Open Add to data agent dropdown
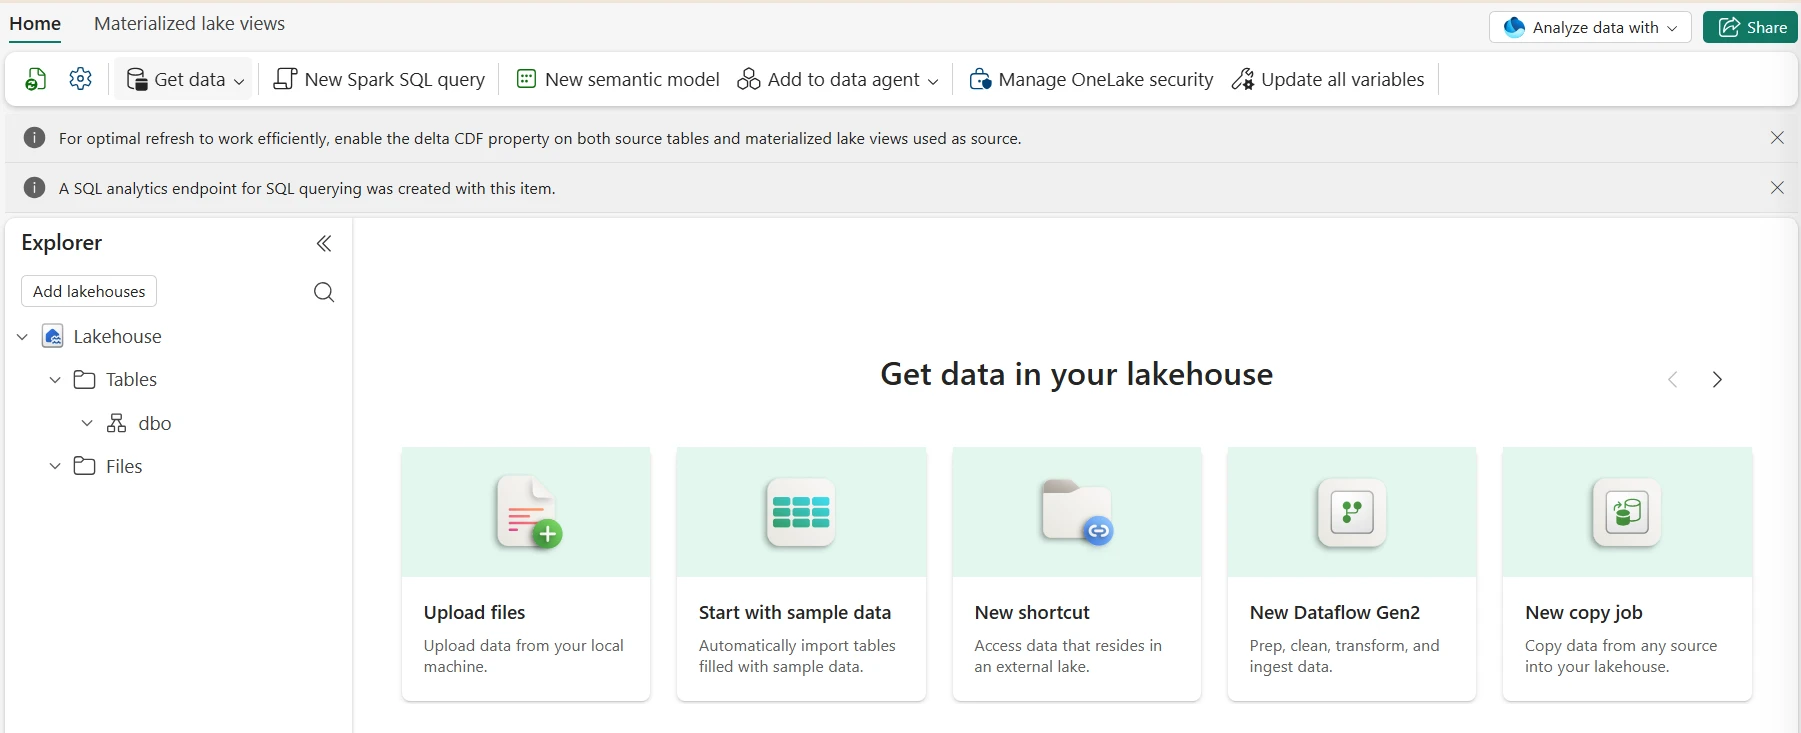 [838, 79]
